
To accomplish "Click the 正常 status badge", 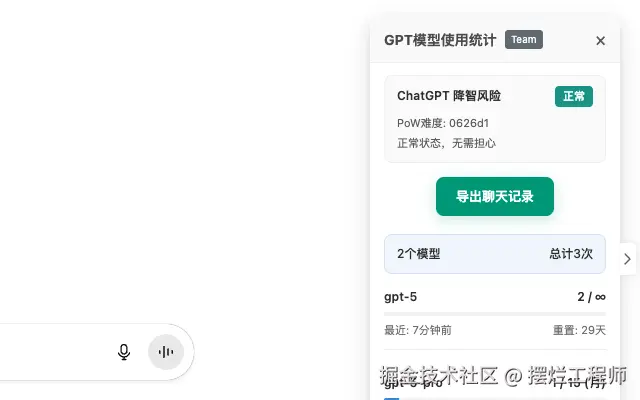I will pyautogui.click(x=573, y=96).
